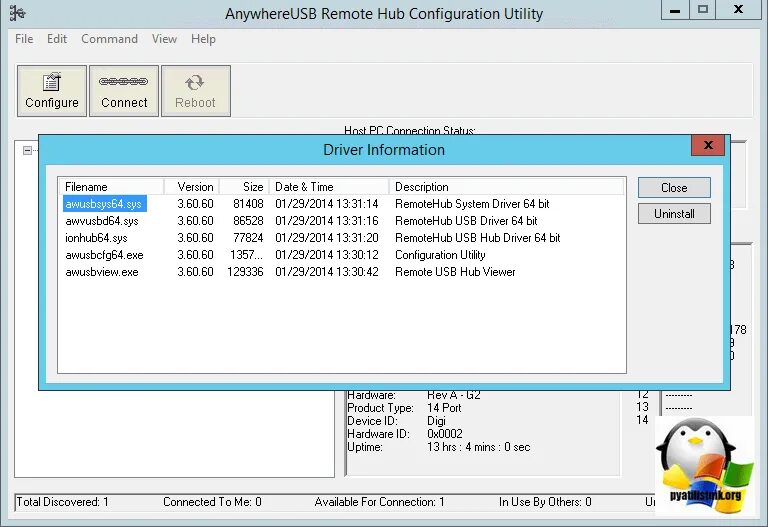Click 'Configuration Utility' description
This screenshot has height=527, width=768.
(x=440, y=255)
